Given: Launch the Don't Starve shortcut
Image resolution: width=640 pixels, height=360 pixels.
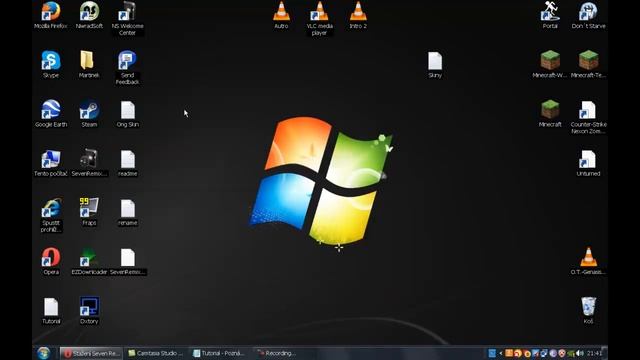Looking at the screenshot, I should [588, 15].
